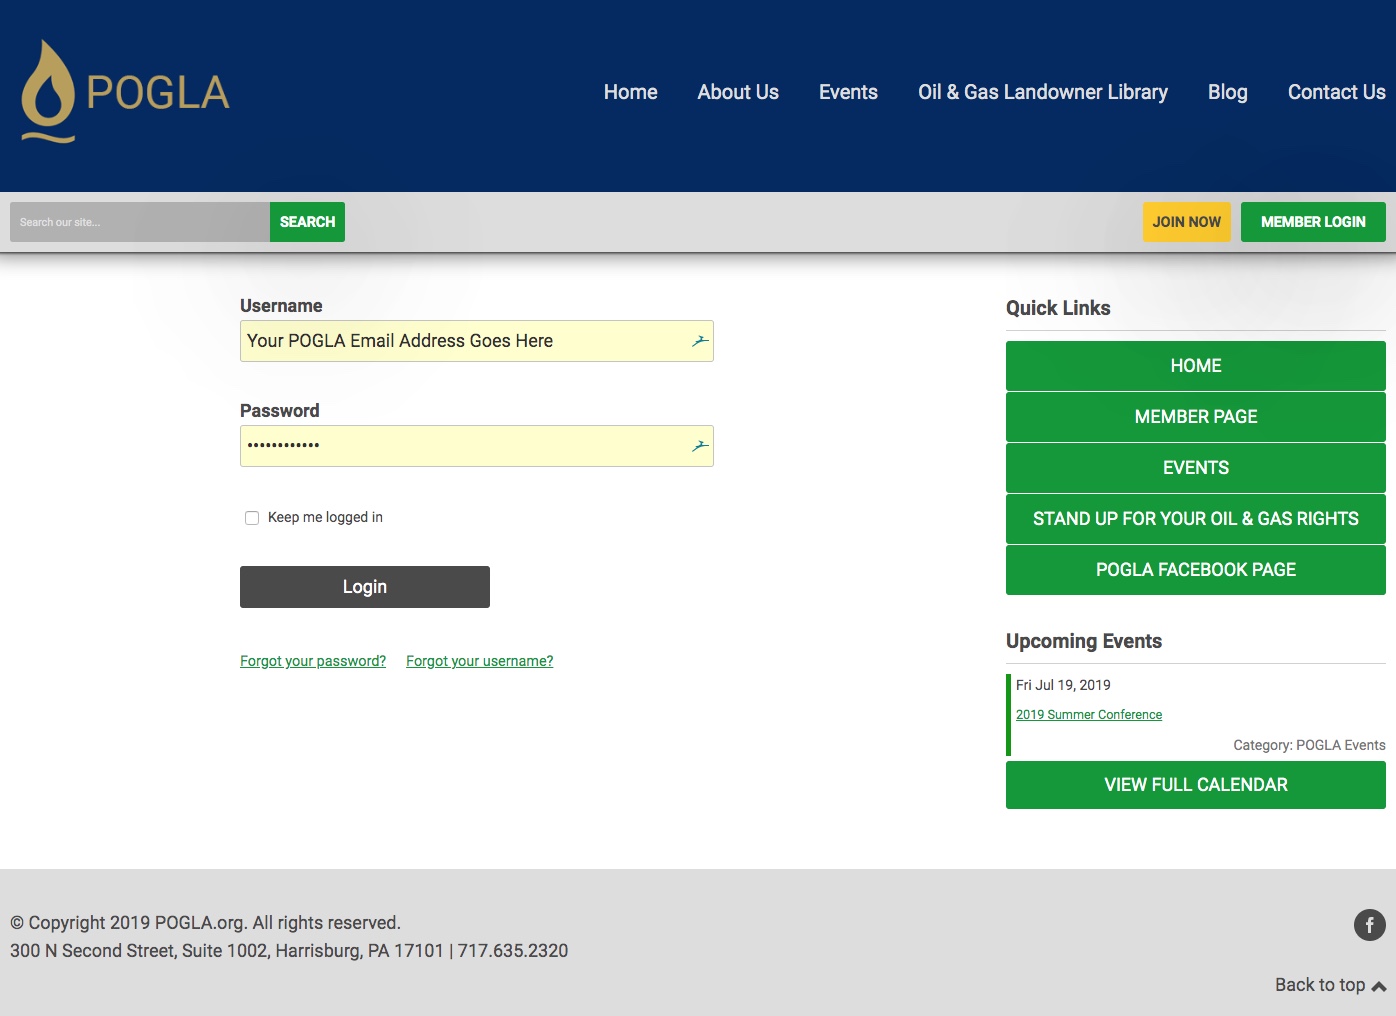
Task: Click into the Username input field
Action: point(477,341)
